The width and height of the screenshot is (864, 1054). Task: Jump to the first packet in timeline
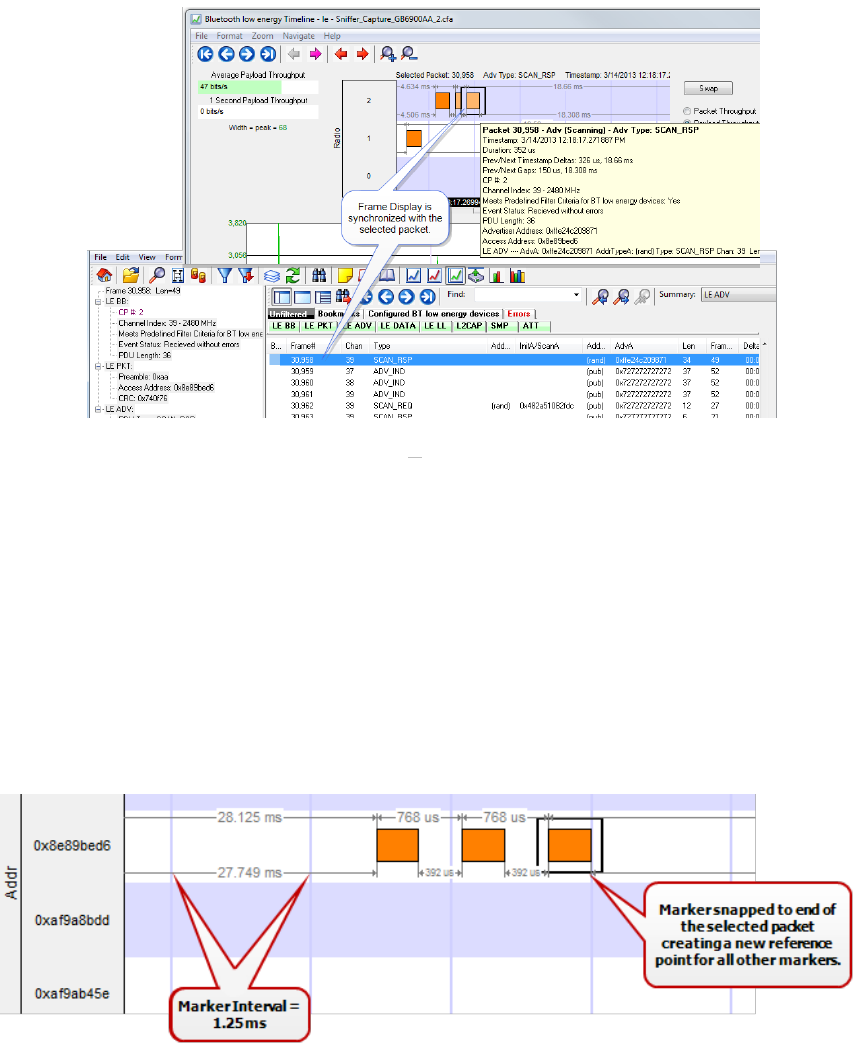pos(205,55)
